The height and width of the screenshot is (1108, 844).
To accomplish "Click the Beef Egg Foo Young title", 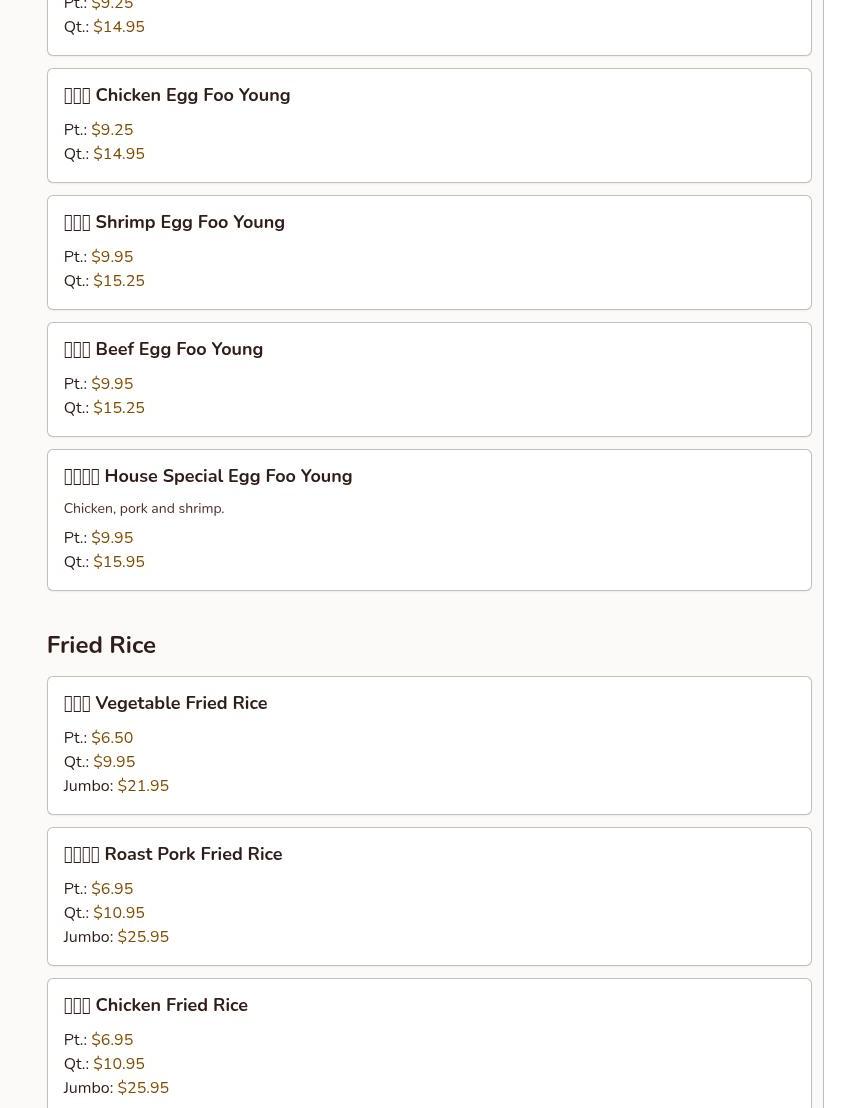I will [178, 350].
